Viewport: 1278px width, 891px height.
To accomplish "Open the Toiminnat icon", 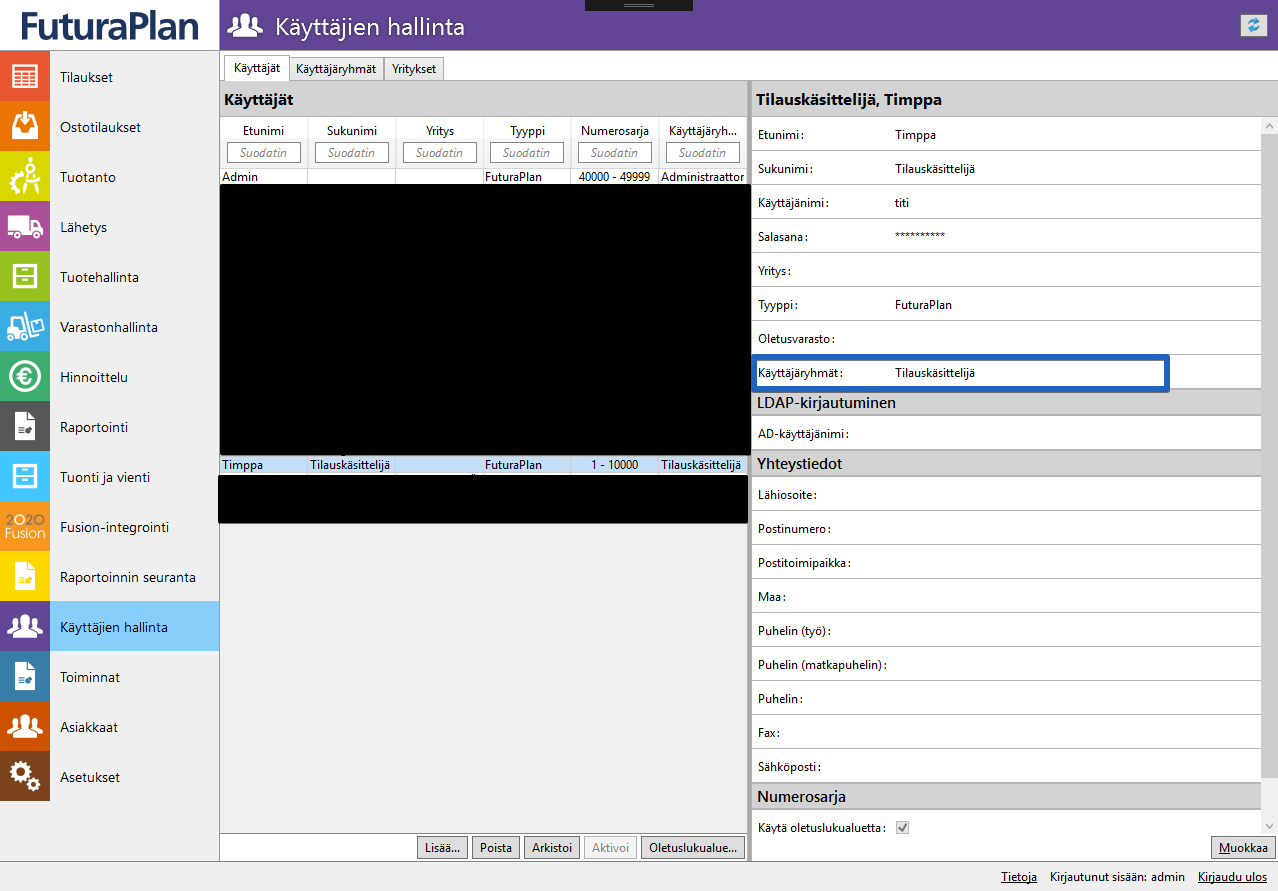I will pyautogui.click(x=25, y=677).
